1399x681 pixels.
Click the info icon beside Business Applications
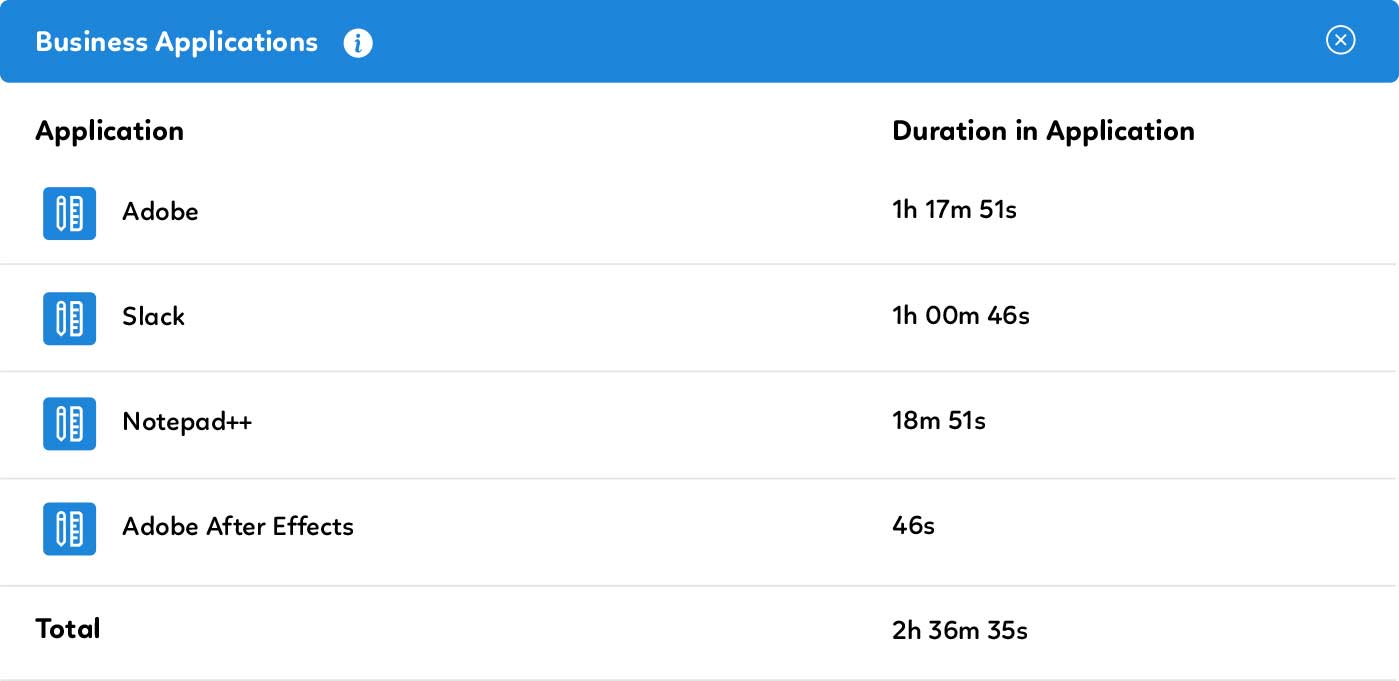(358, 43)
